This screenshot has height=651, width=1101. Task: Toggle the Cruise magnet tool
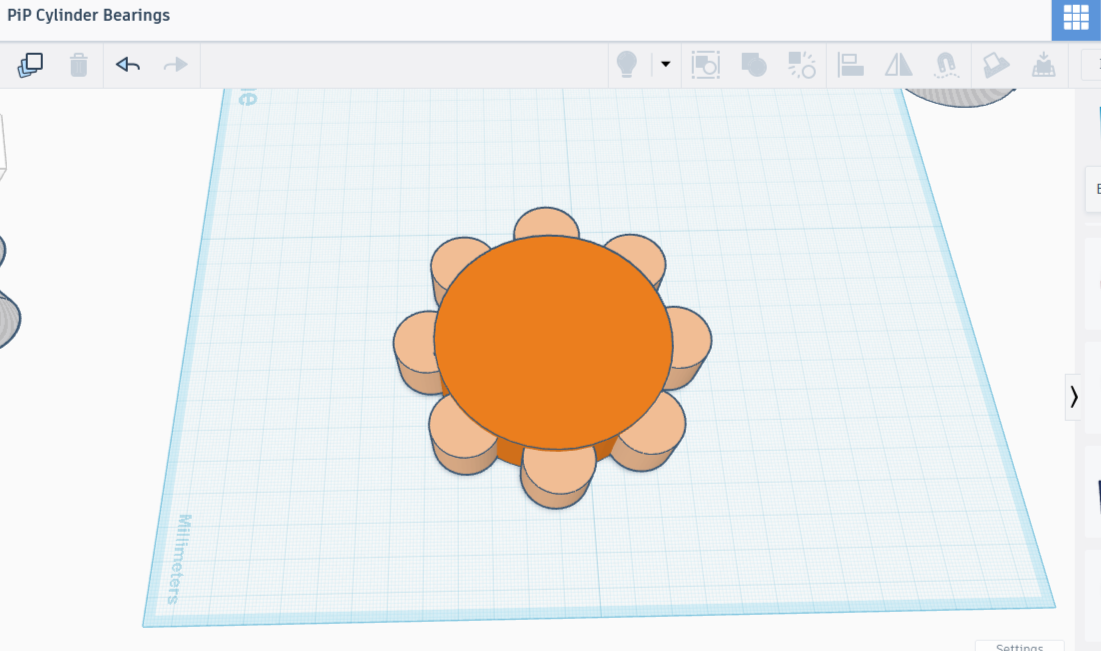(x=946, y=65)
